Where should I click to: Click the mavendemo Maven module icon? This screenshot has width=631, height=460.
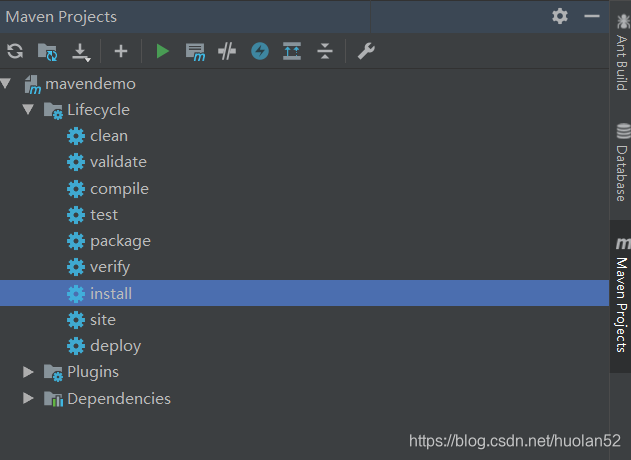[33, 85]
